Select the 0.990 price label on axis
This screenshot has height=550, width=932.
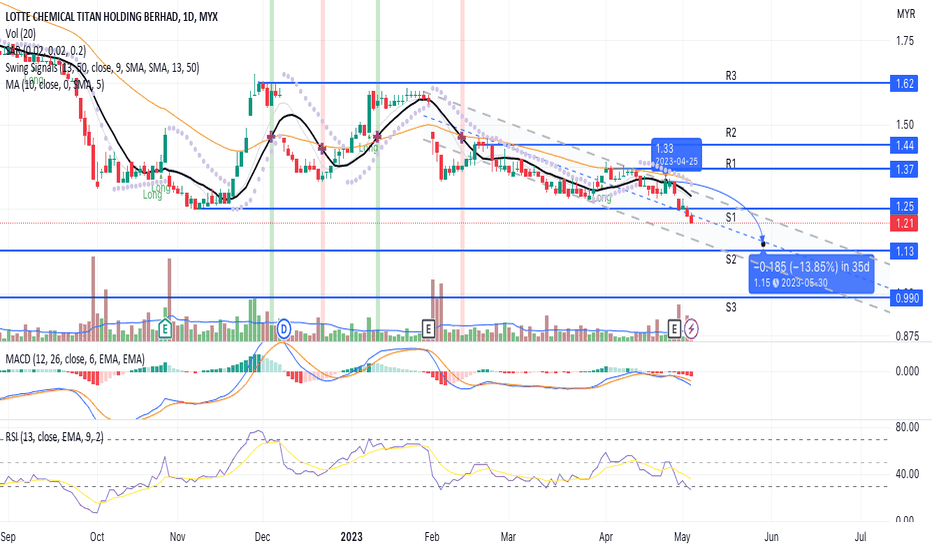[x=906, y=298]
